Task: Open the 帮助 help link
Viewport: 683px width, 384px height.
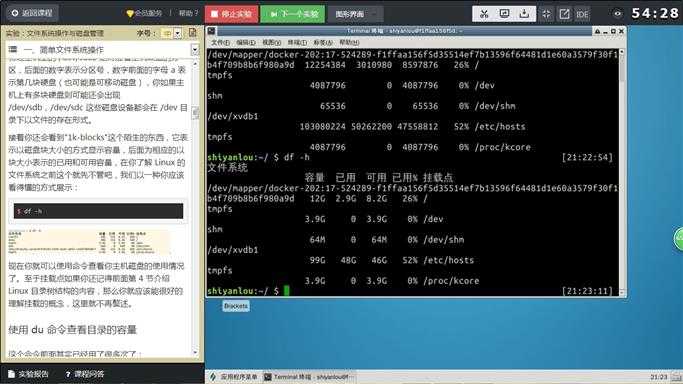Action: [188, 13]
